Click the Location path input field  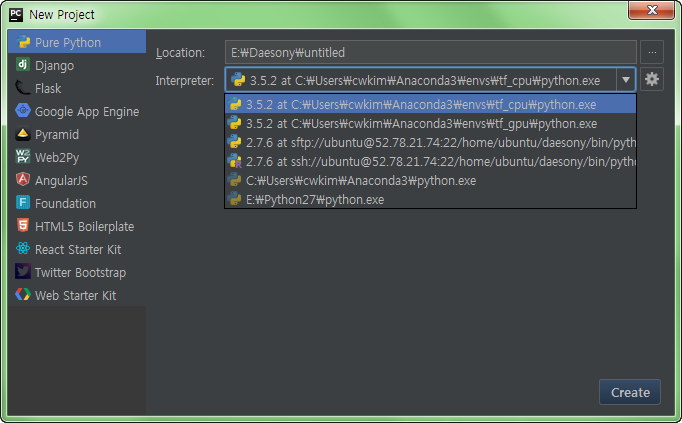[x=431, y=52]
